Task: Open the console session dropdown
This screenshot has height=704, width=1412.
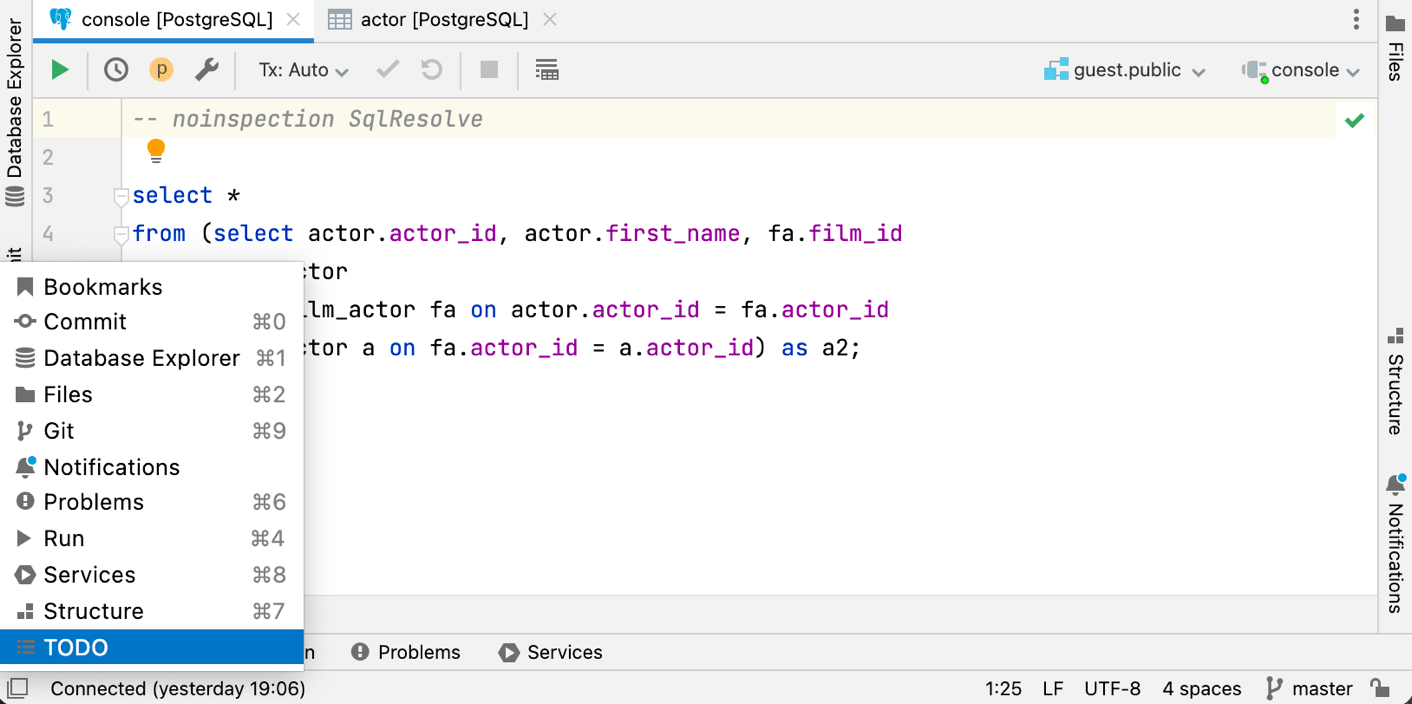Action: click(1301, 70)
